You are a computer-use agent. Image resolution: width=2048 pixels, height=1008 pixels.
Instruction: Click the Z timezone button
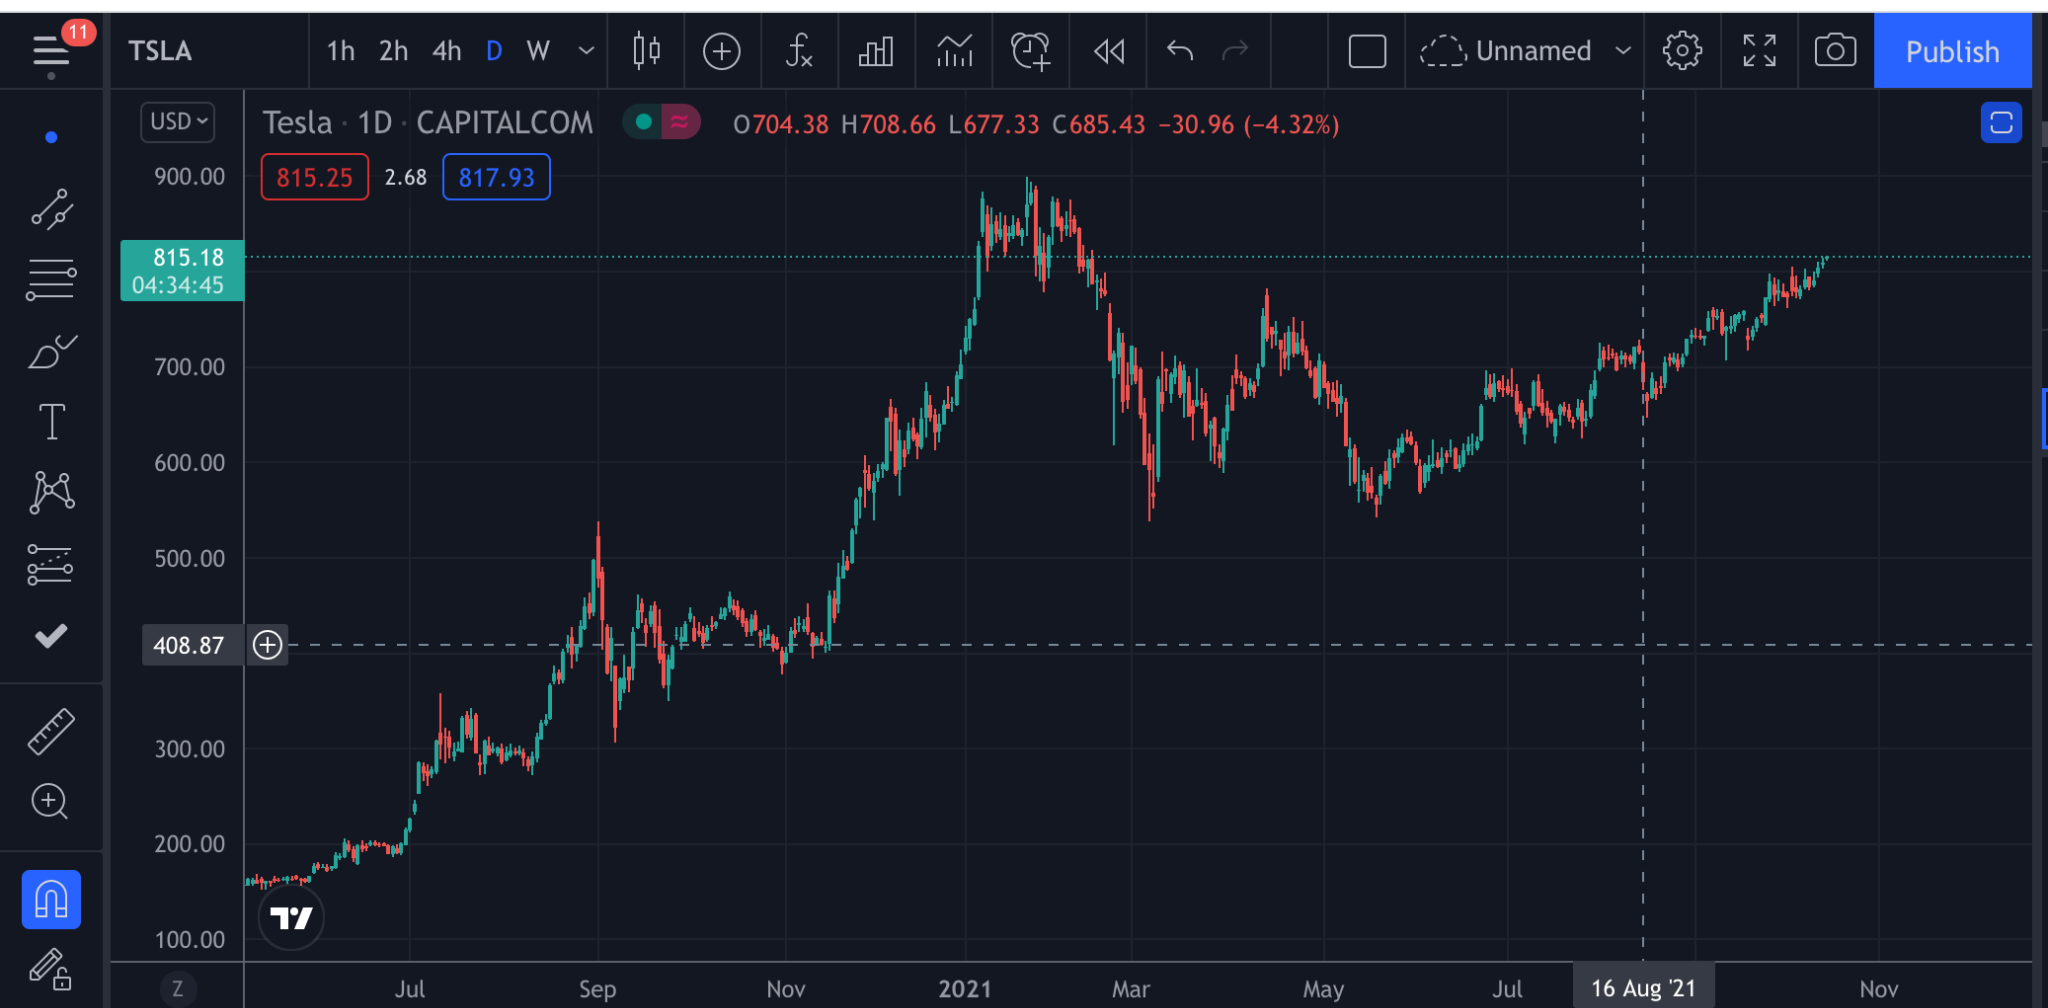click(178, 989)
